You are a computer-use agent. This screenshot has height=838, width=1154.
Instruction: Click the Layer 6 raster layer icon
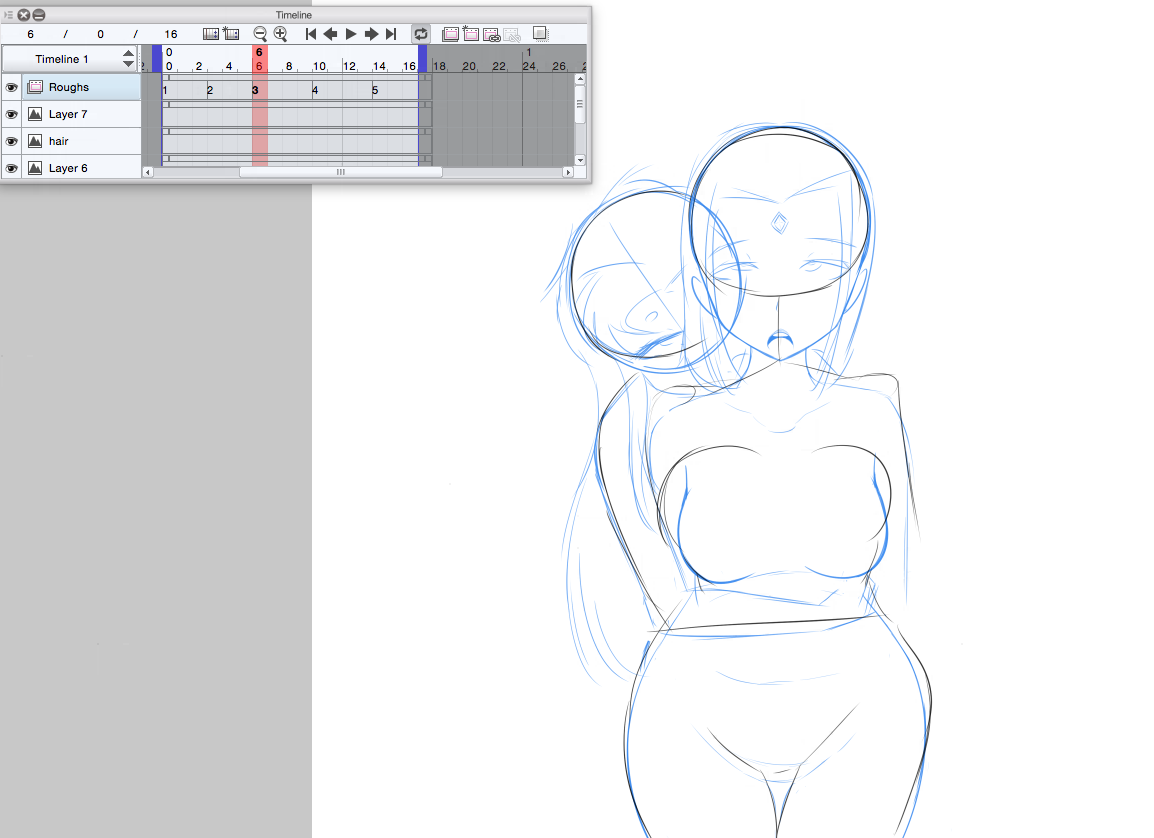(x=35, y=168)
